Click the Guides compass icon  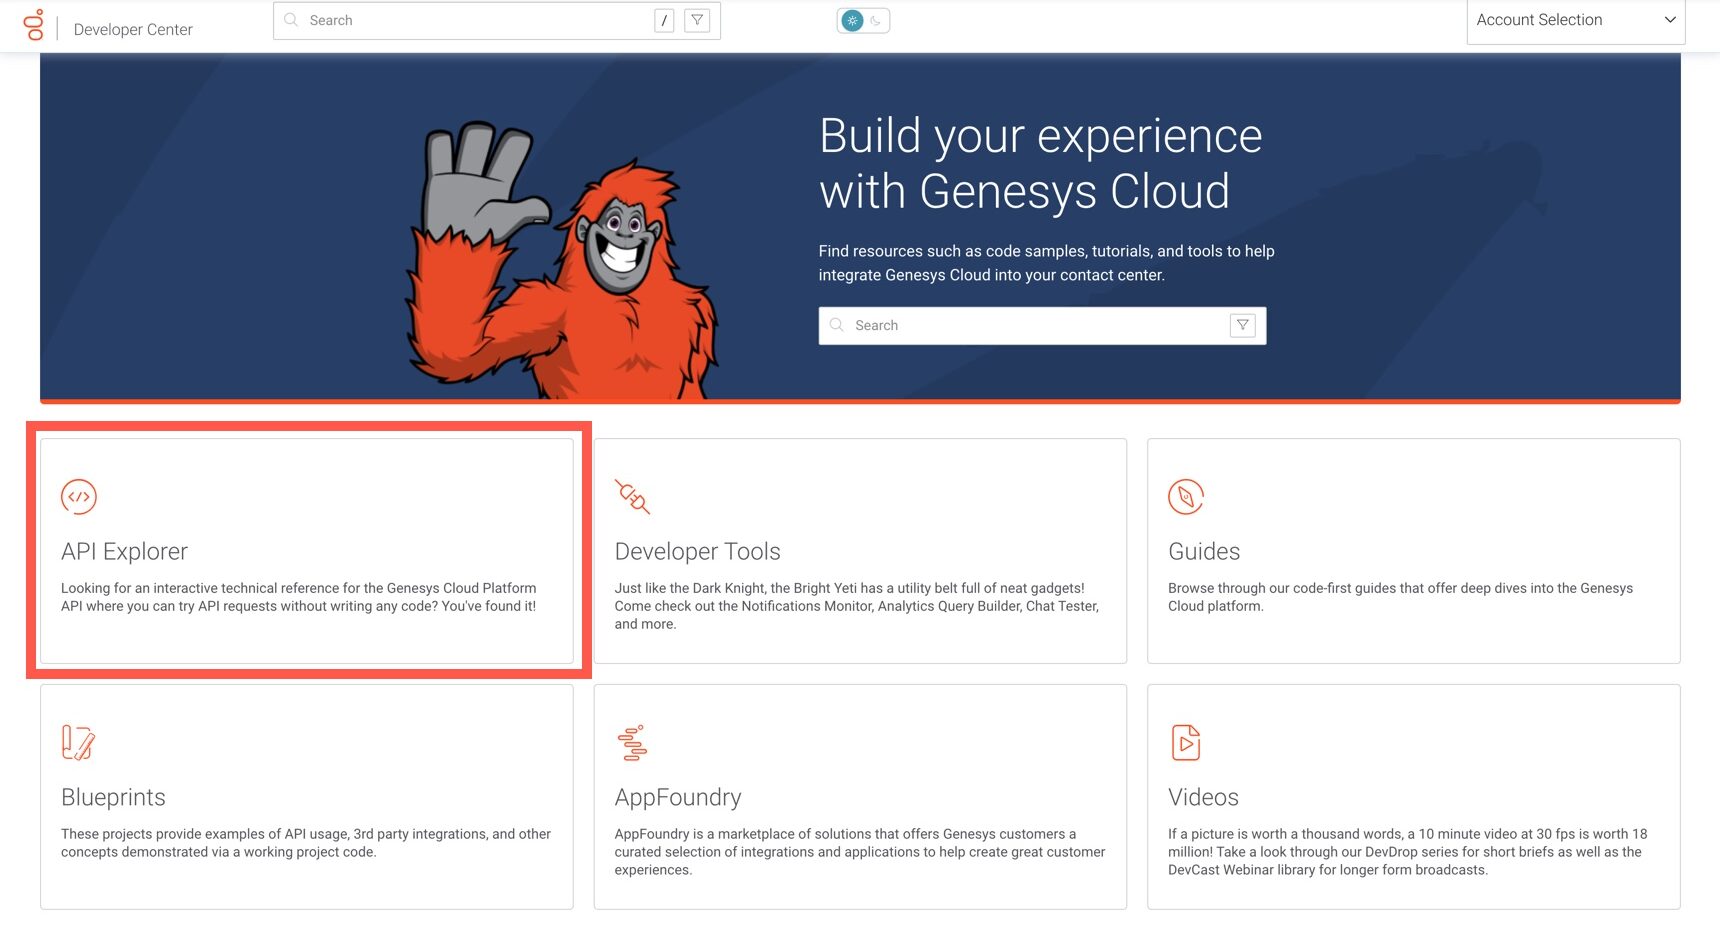click(x=1185, y=497)
